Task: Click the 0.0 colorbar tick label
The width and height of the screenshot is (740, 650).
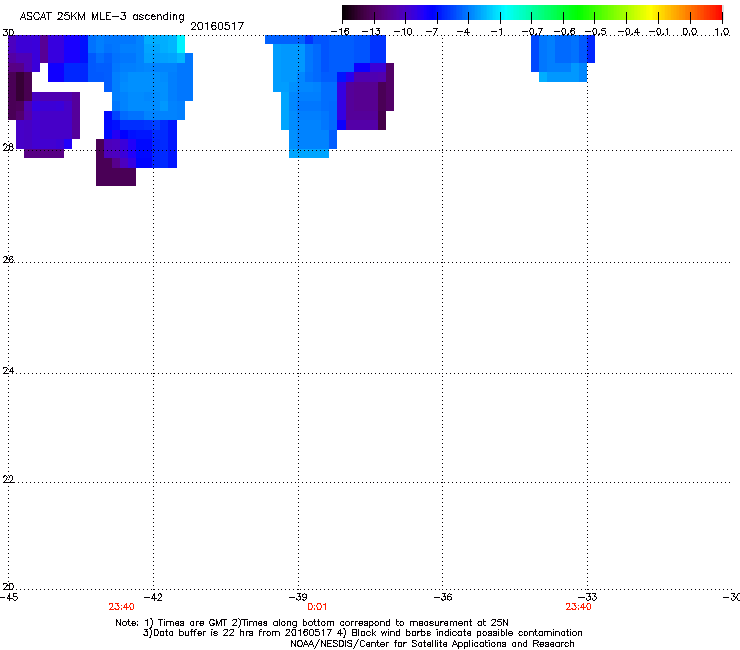Action: click(x=690, y=32)
